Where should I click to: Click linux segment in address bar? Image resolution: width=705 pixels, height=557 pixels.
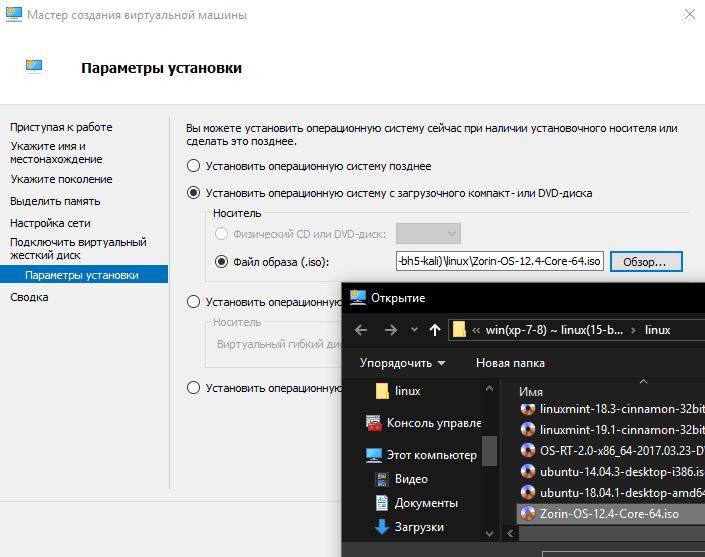657,330
